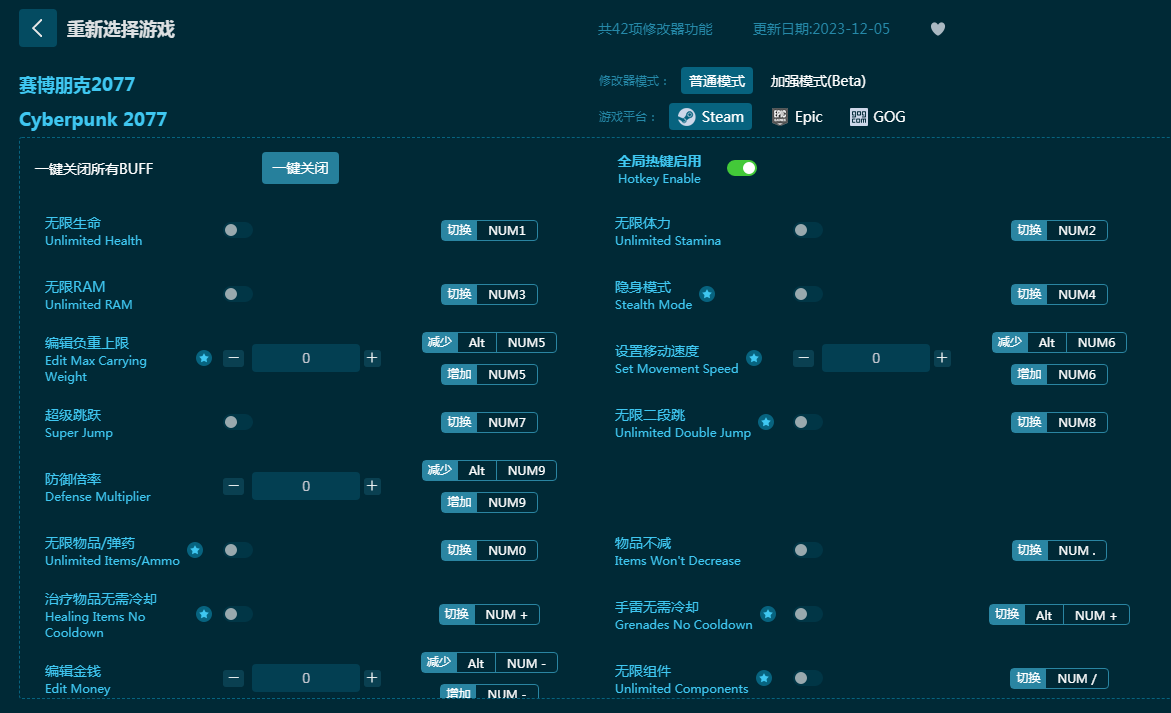Click 切换 NUM0 hotkey for Unlimited Items/Ammo
1171x713 pixels.
click(489, 551)
